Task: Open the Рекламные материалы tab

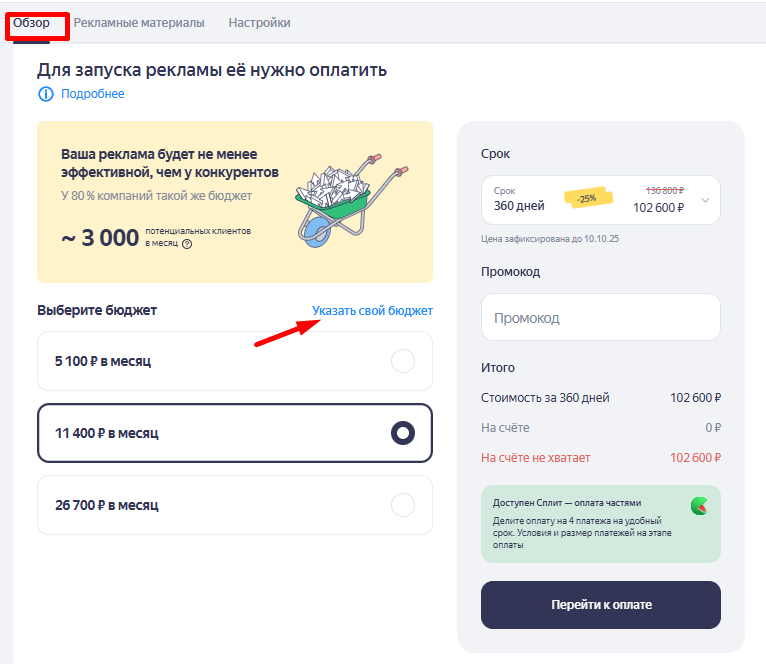Action: (x=139, y=22)
